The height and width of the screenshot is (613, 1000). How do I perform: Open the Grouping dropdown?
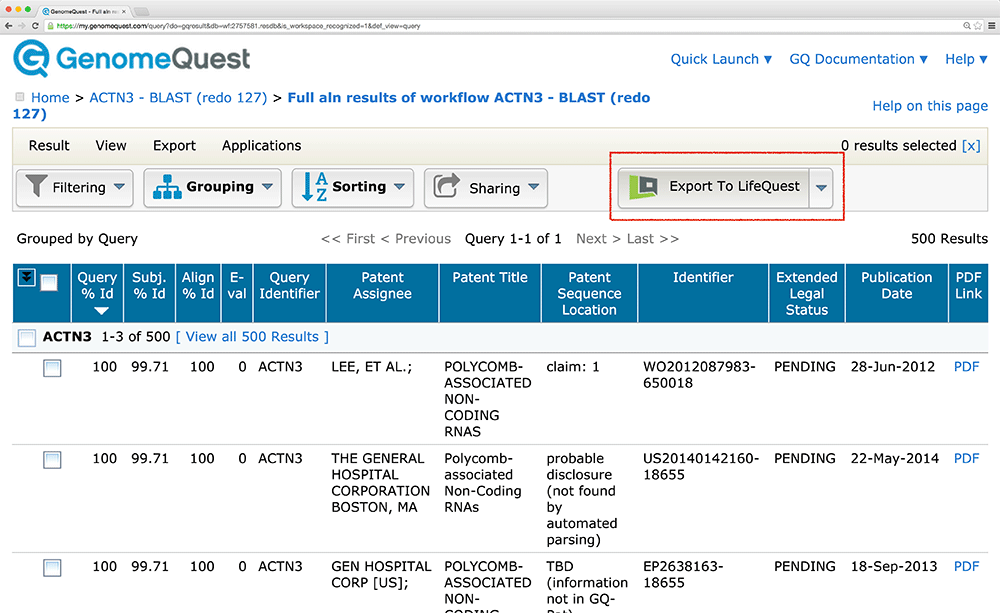pyautogui.click(x=212, y=188)
